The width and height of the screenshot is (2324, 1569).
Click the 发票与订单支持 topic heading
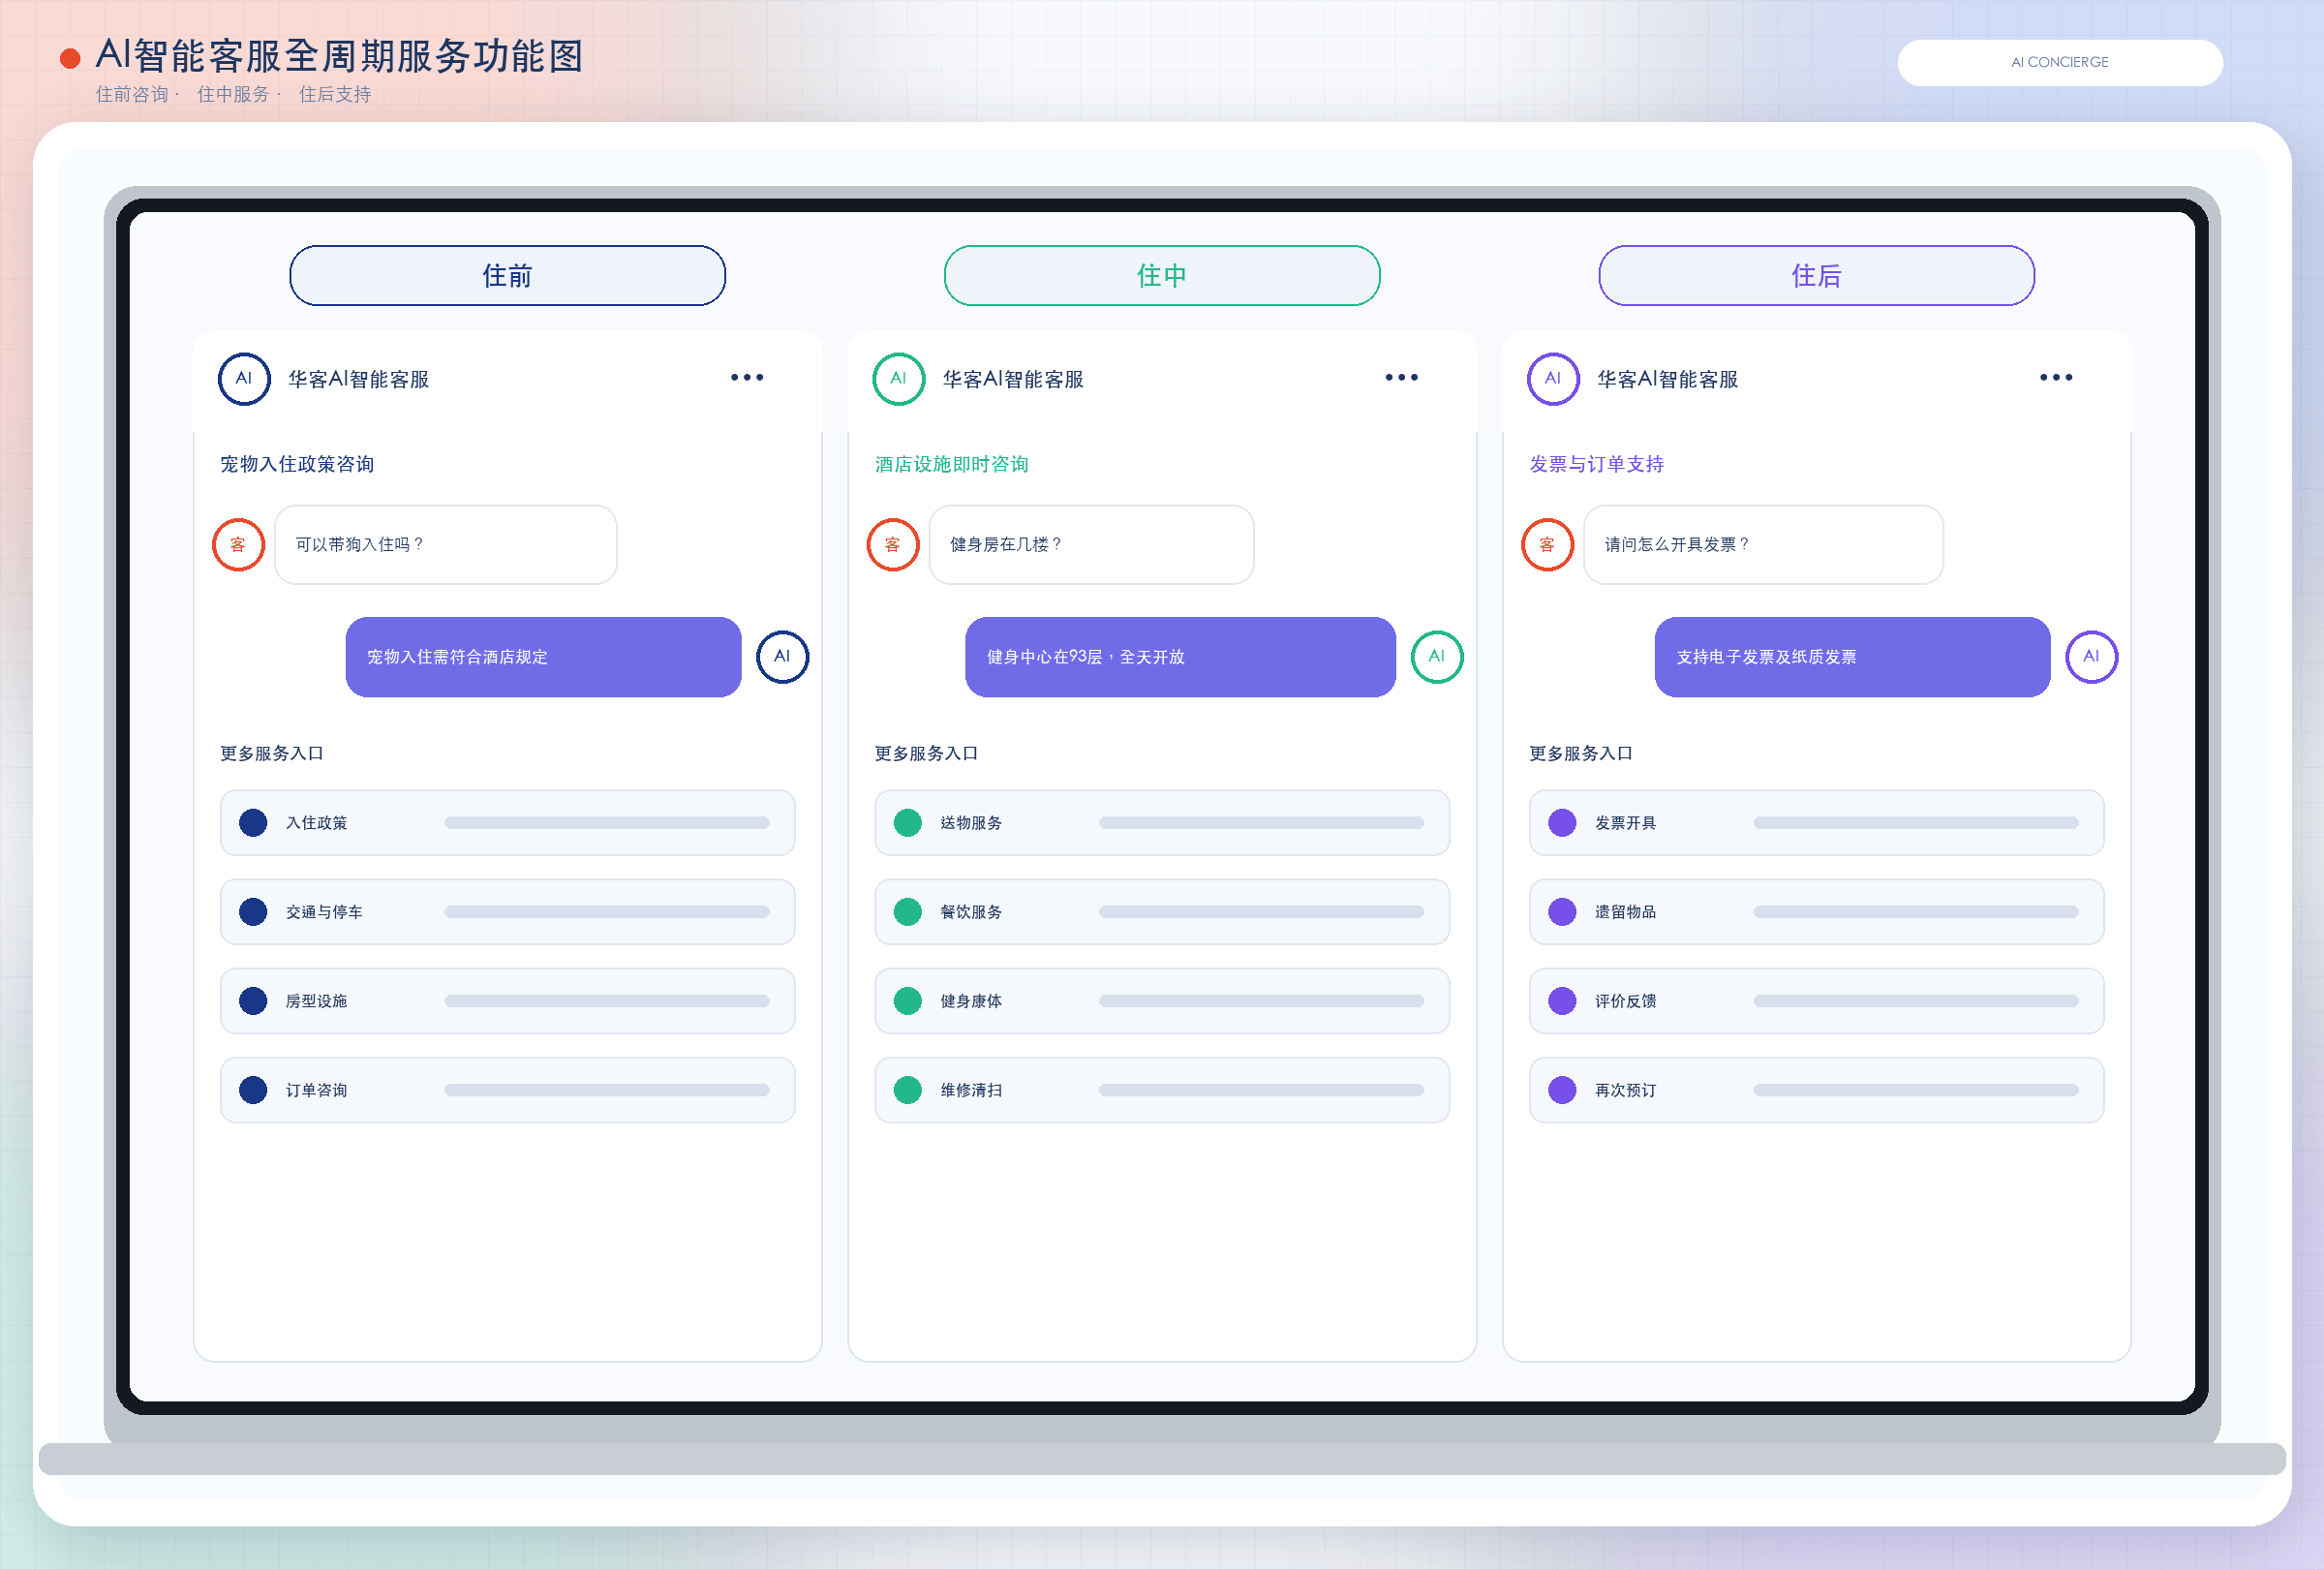click(1596, 464)
